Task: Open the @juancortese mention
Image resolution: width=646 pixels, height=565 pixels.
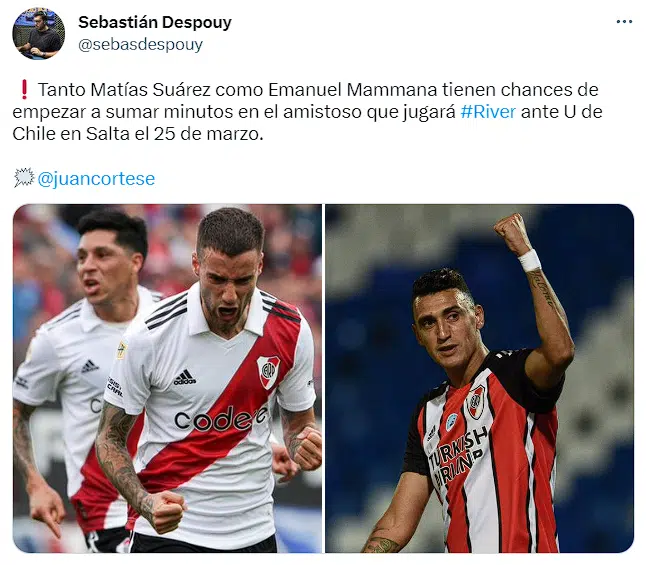Action: coord(96,178)
